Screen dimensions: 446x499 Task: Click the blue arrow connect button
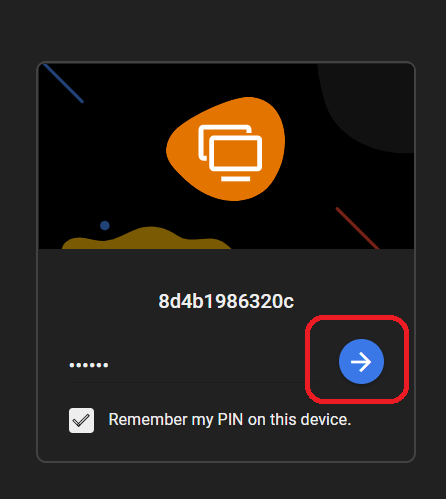pyautogui.click(x=361, y=362)
